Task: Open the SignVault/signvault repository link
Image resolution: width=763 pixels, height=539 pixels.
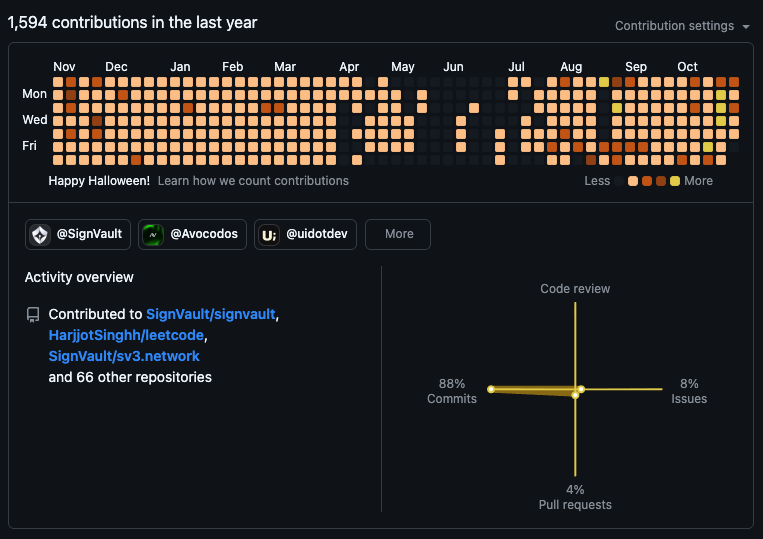Action: (x=211, y=314)
